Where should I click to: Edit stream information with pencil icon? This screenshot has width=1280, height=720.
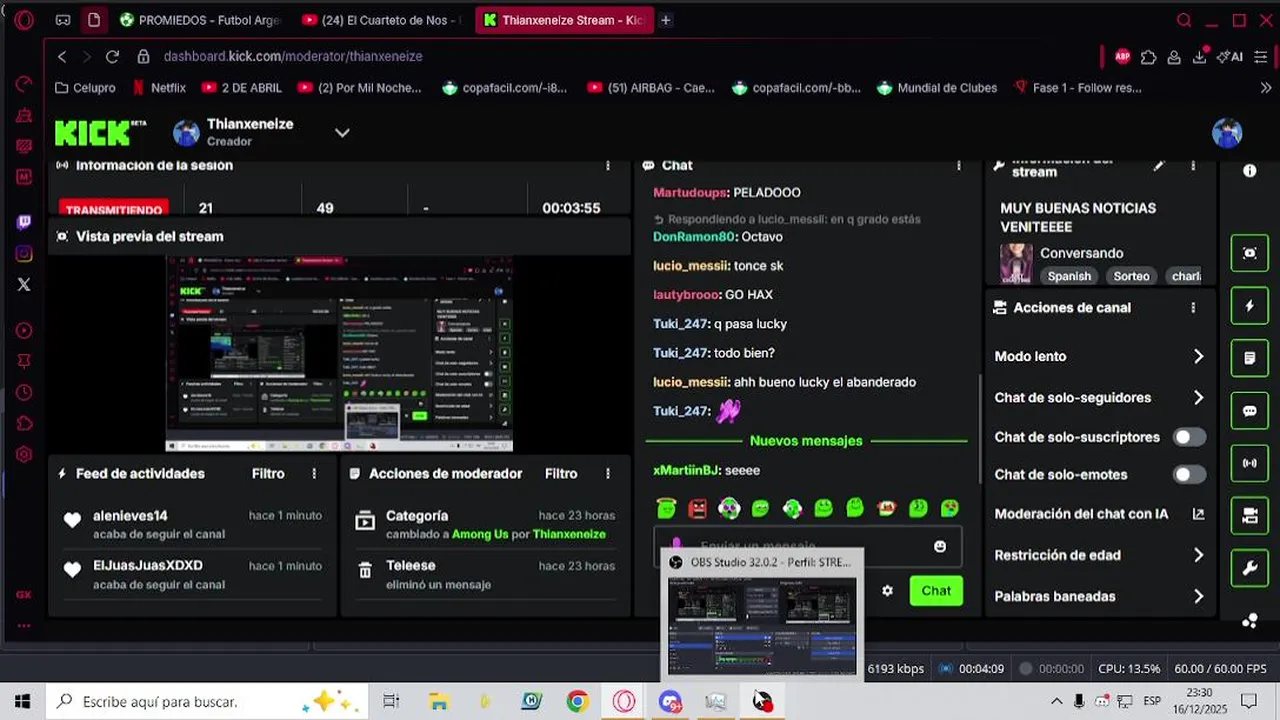point(1159,166)
